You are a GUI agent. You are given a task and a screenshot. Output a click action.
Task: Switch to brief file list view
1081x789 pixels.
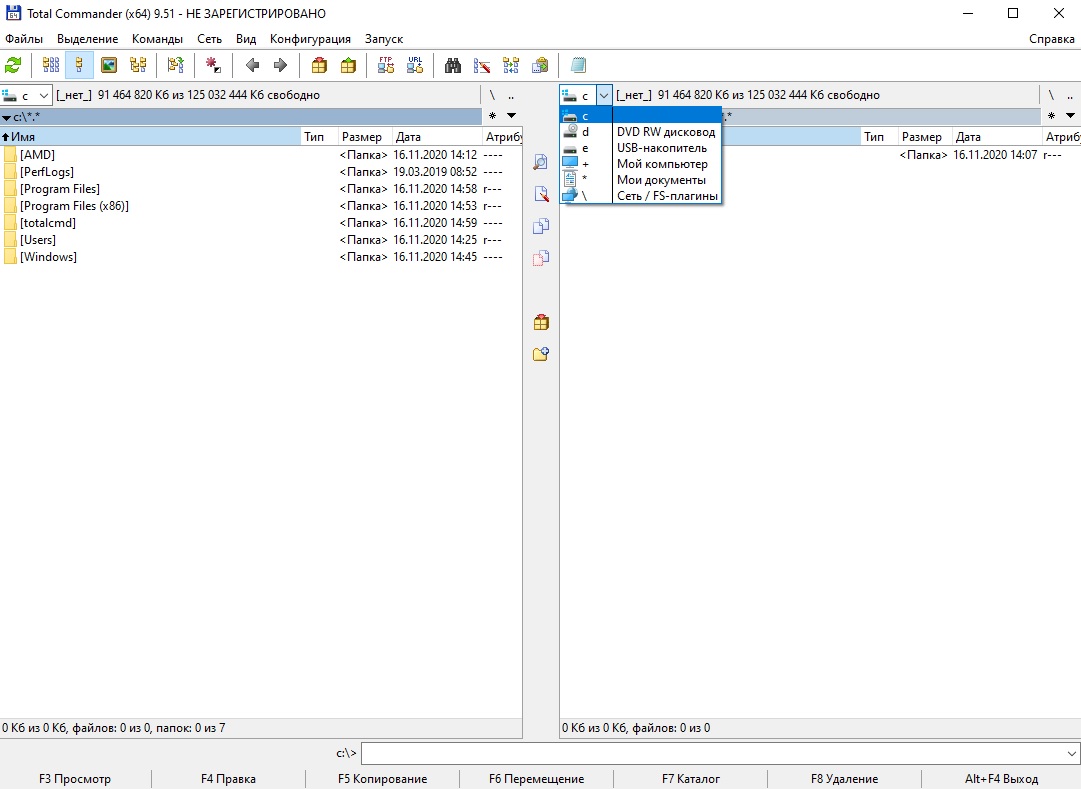click(x=51, y=66)
